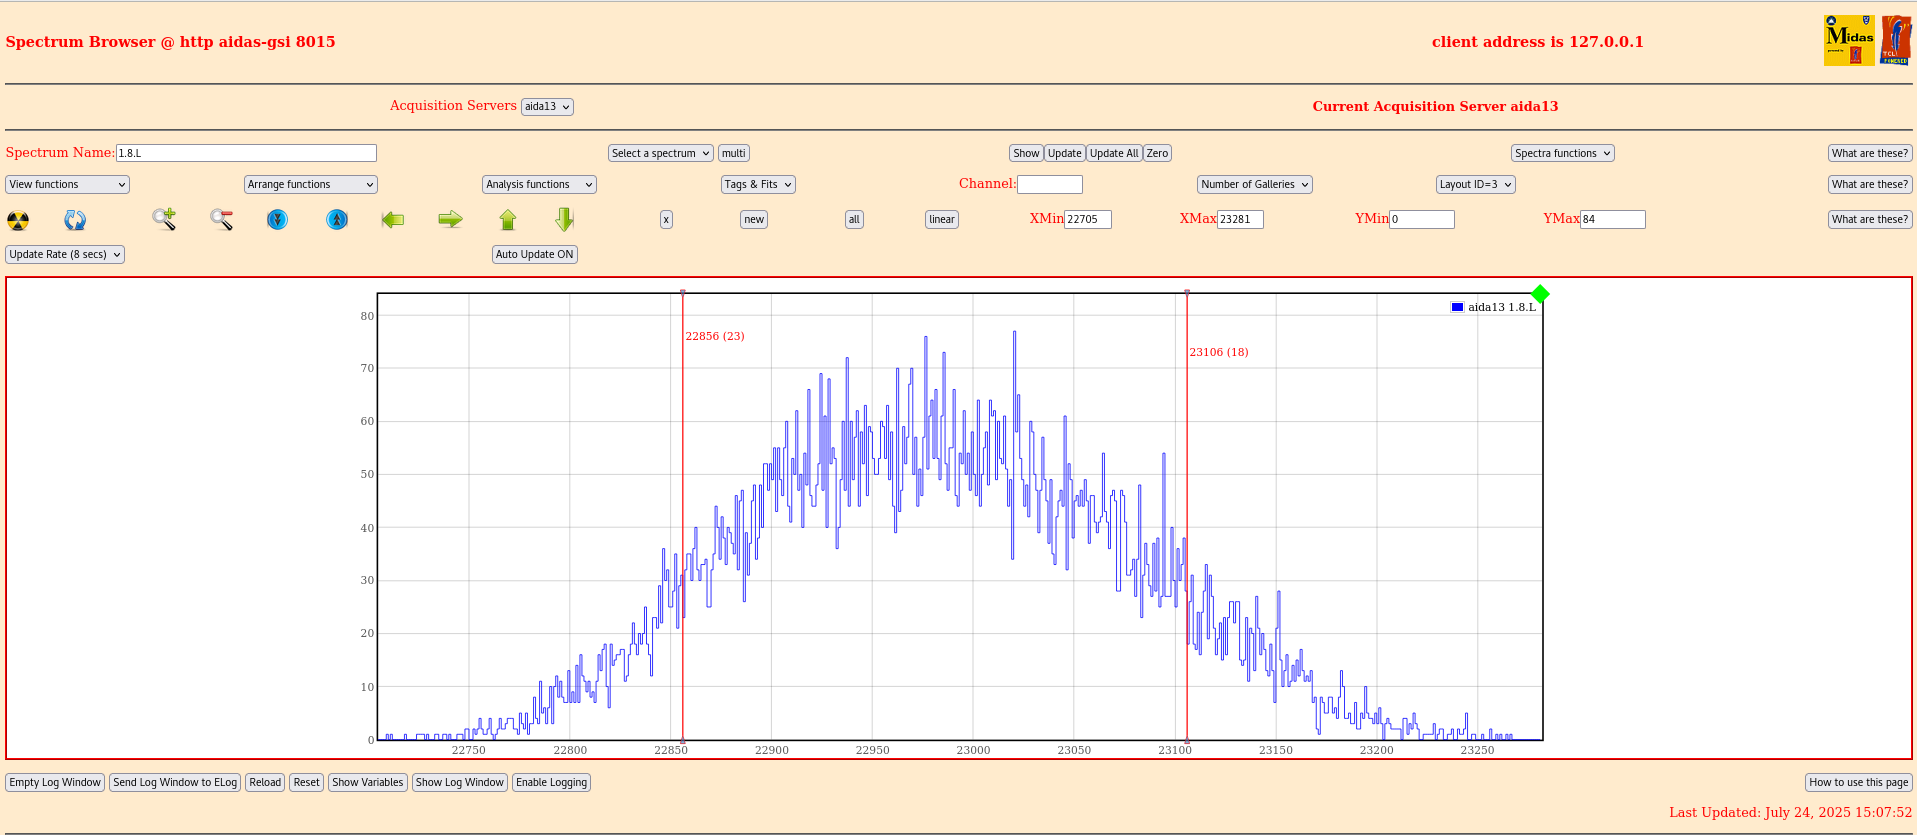1917x835 pixels.
Task: Shift spectrum right with green right arrow
Action: pyautogui.click(x=450, y=219)
